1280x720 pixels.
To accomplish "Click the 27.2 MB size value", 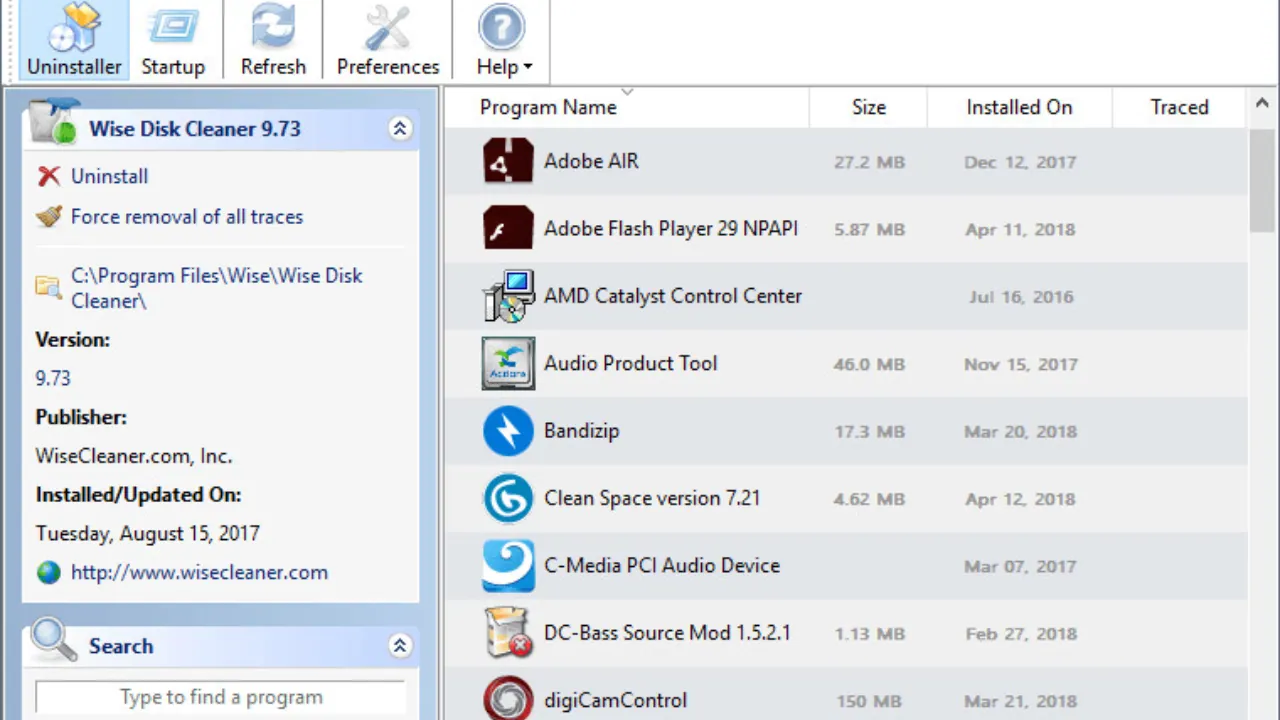I will (869, 162).
